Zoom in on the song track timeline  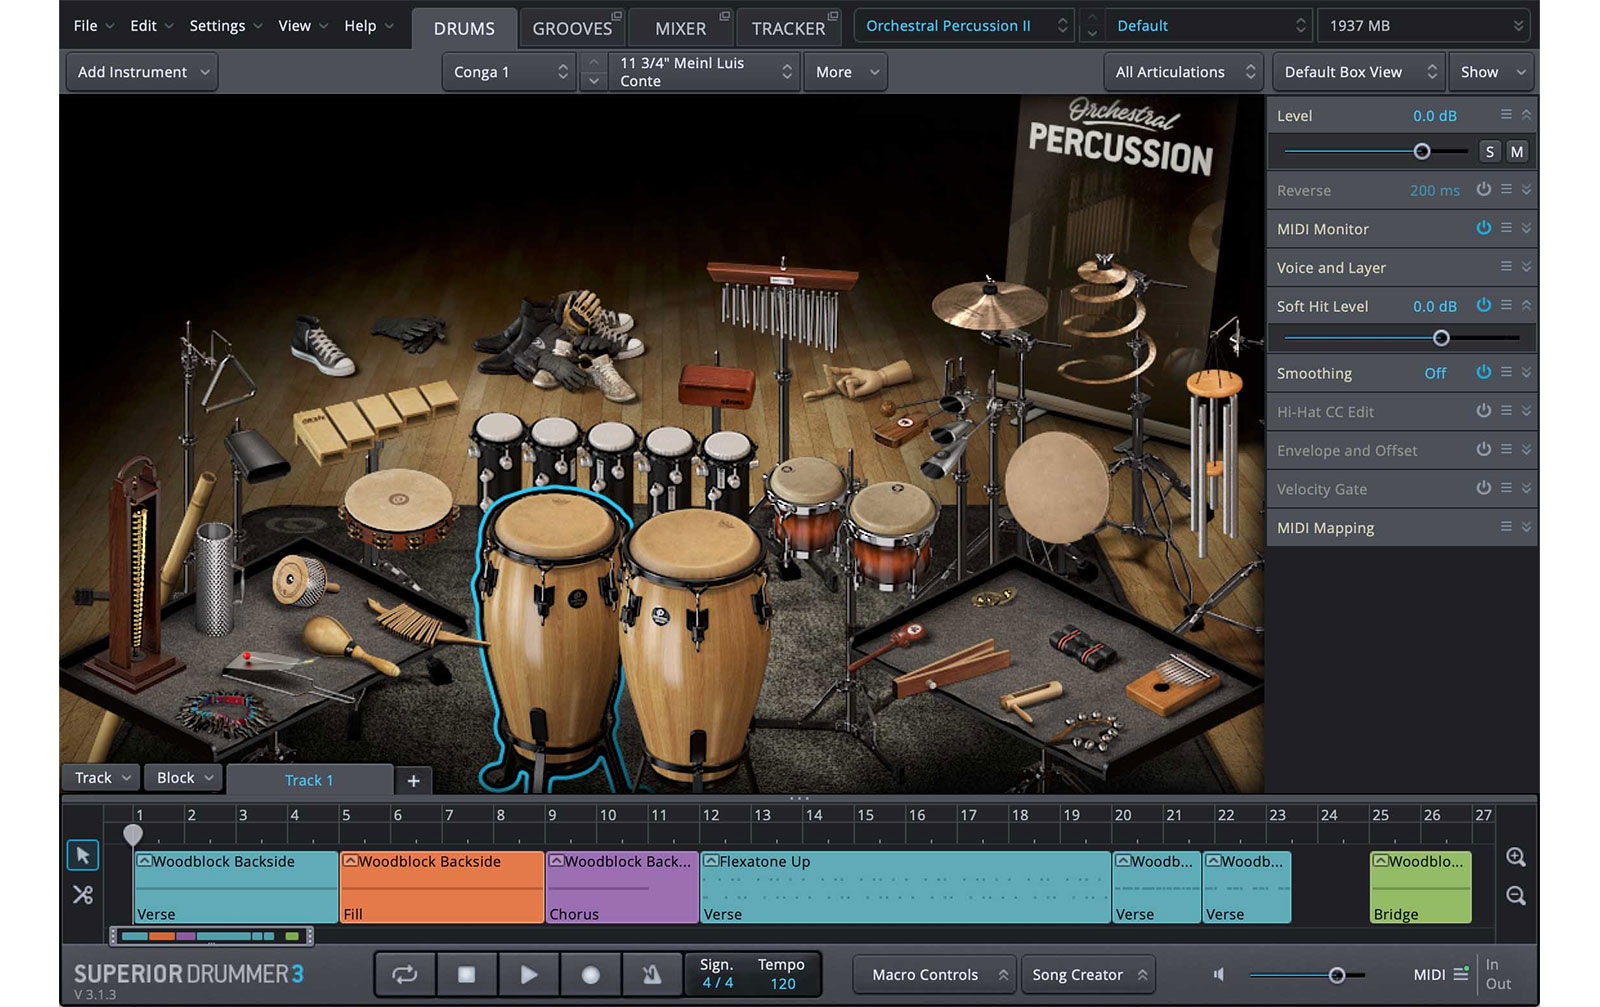click(1516, 857)
